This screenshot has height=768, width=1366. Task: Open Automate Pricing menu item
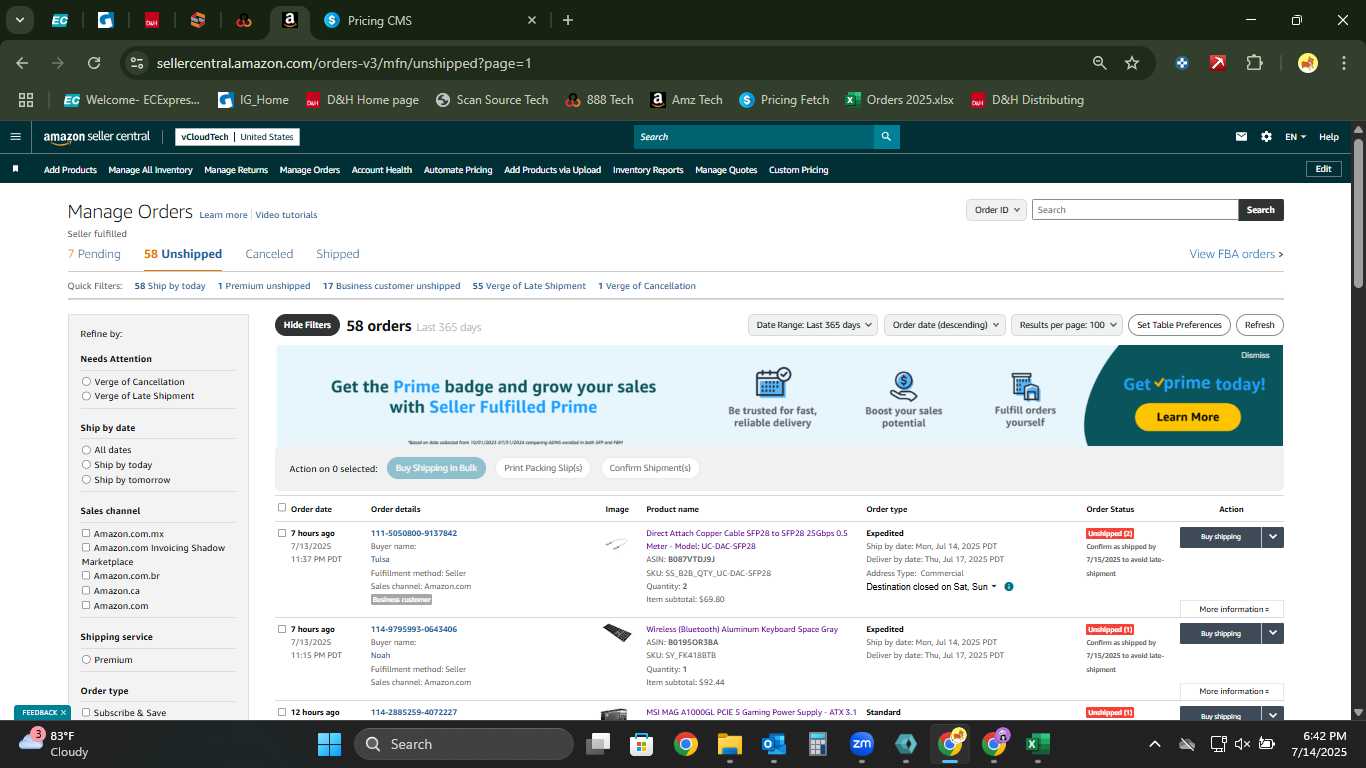(458, 170)
